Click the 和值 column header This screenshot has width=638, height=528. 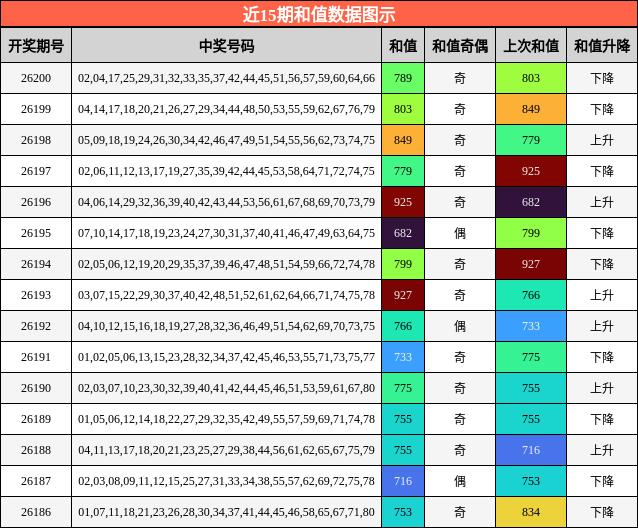pos(403,46)
